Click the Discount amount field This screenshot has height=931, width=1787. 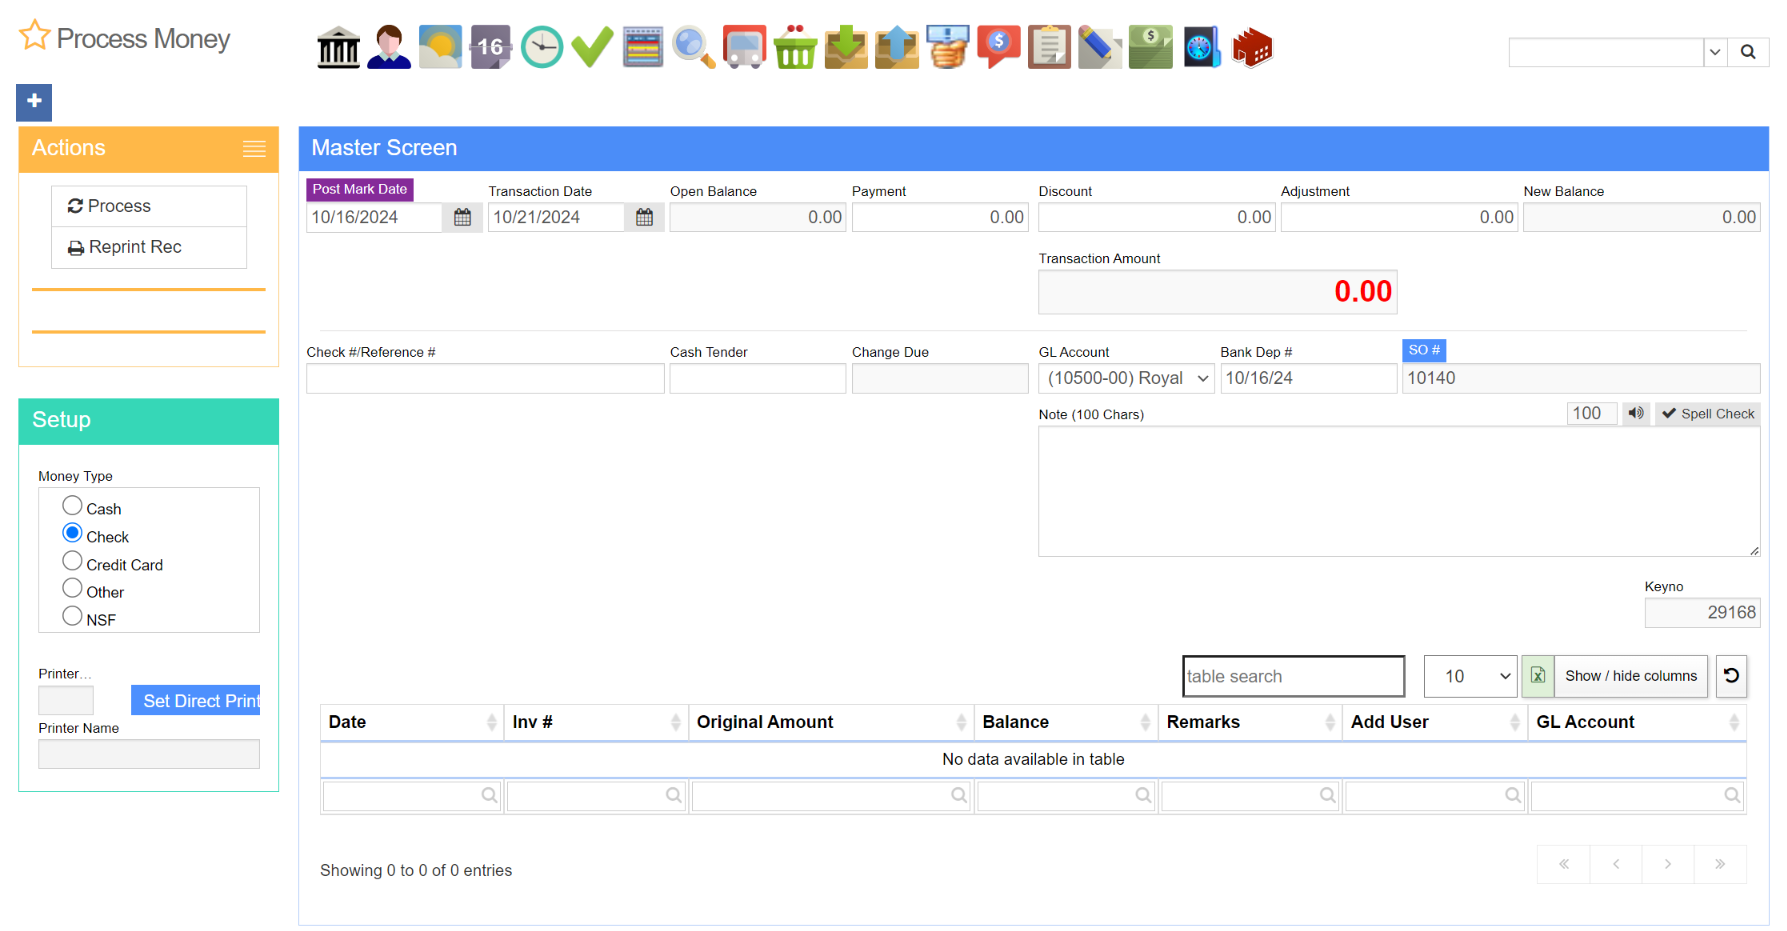click(x=1157, y=217)
